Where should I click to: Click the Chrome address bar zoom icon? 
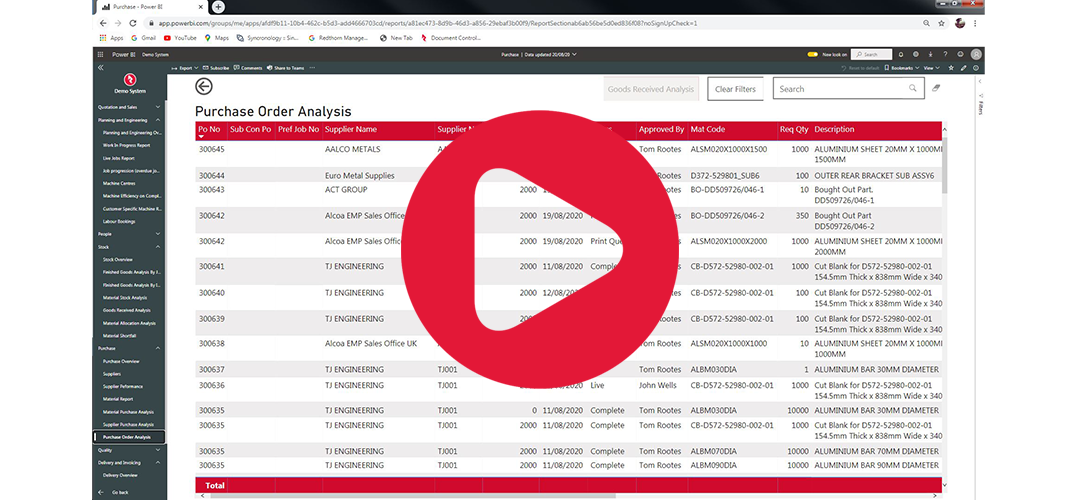(926, 23)
